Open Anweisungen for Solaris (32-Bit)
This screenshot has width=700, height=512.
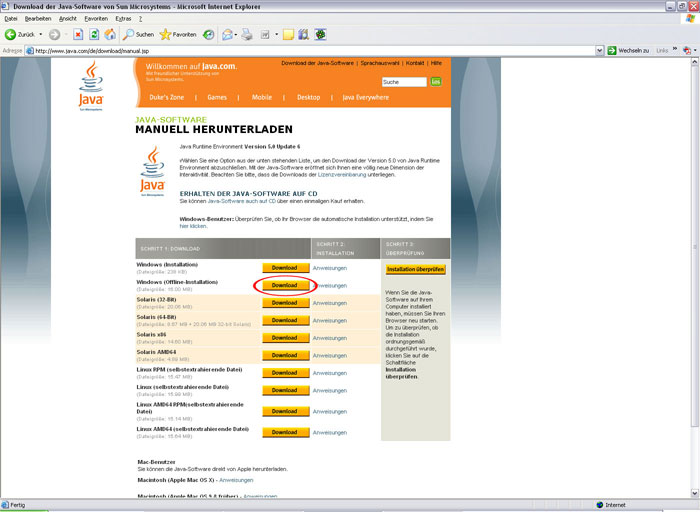coord(330,303)
